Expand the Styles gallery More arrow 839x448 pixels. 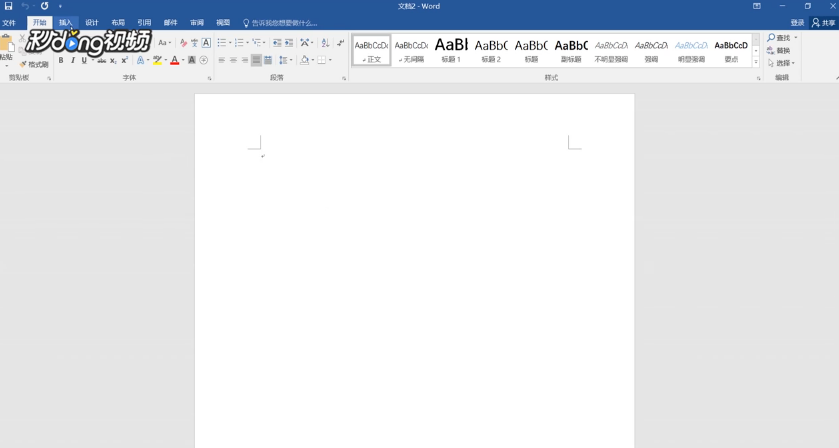pyautogui.click(x=756, y=62)
